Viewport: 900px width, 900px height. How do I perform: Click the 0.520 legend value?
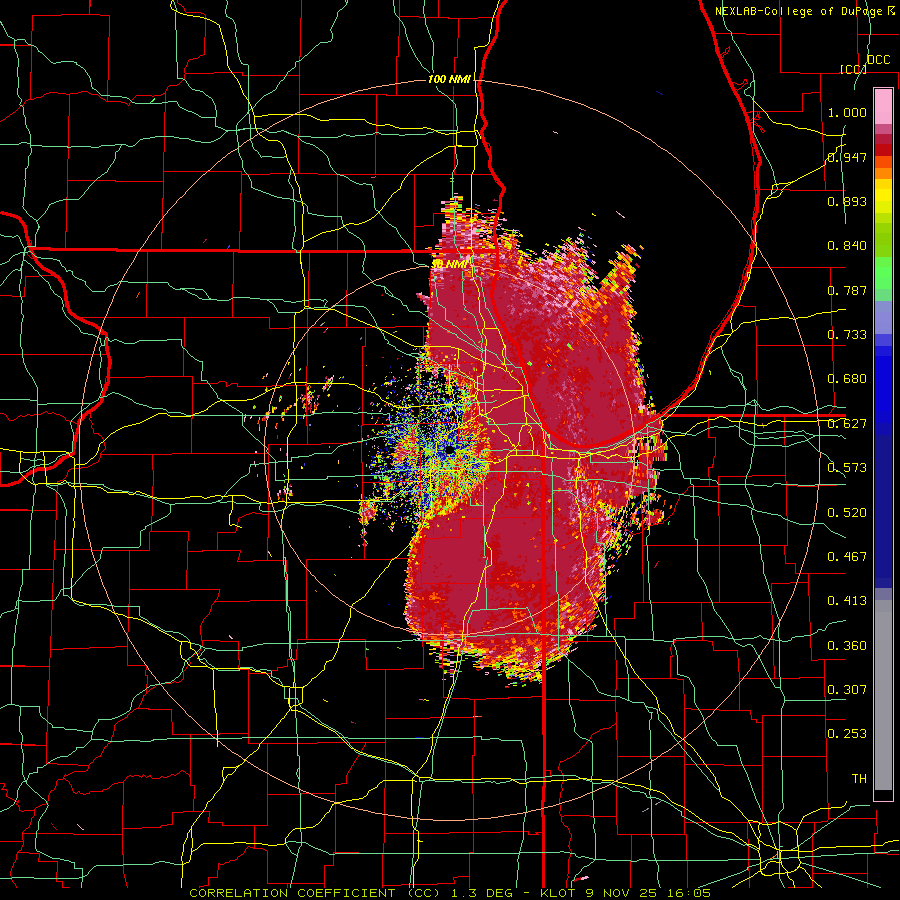pyautogui.click(x=847, y=513)
